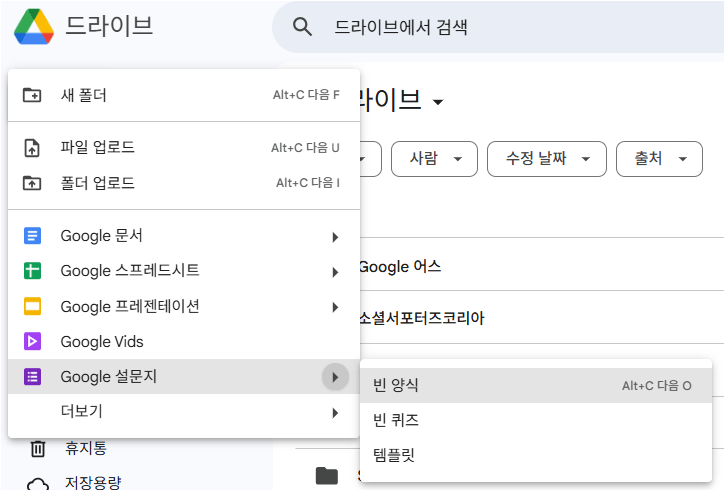Select Google Vids menu item
The width and height of the screenshot is (725, 491).
(x=184, y=342)
